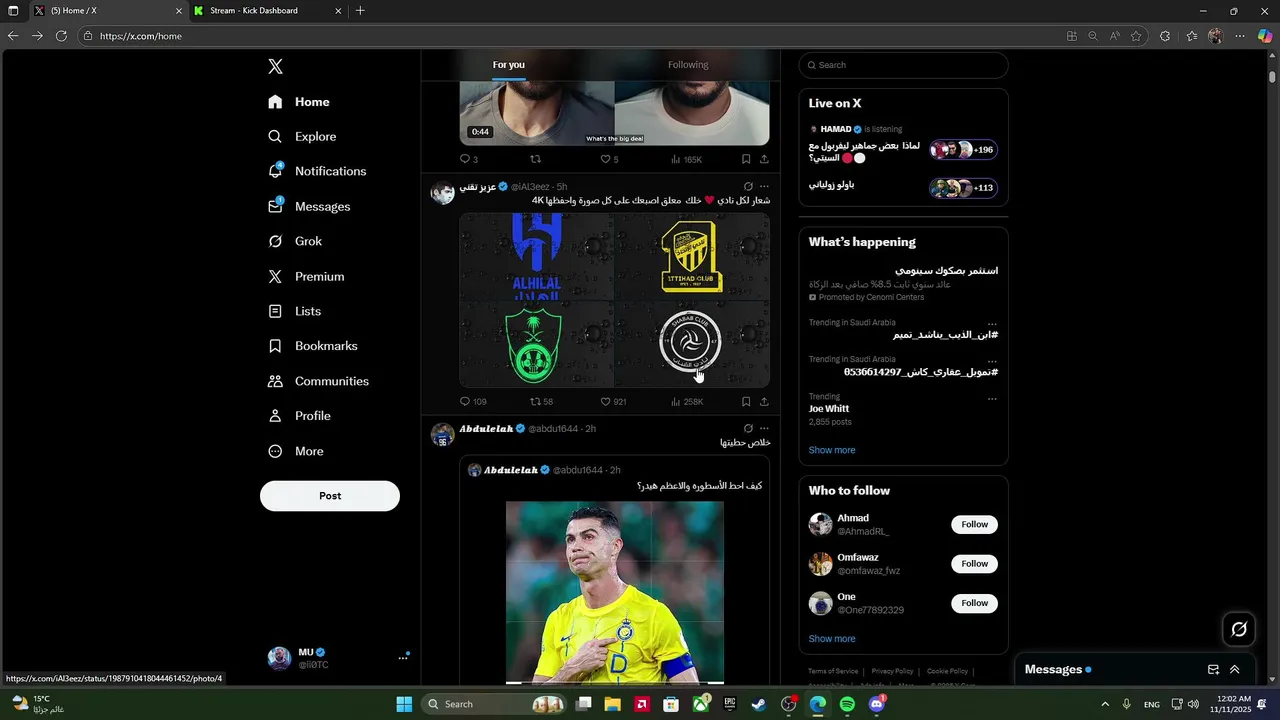Follow the Ahmad account
This screenshot has width=1280, height=720.
(974, 525)
